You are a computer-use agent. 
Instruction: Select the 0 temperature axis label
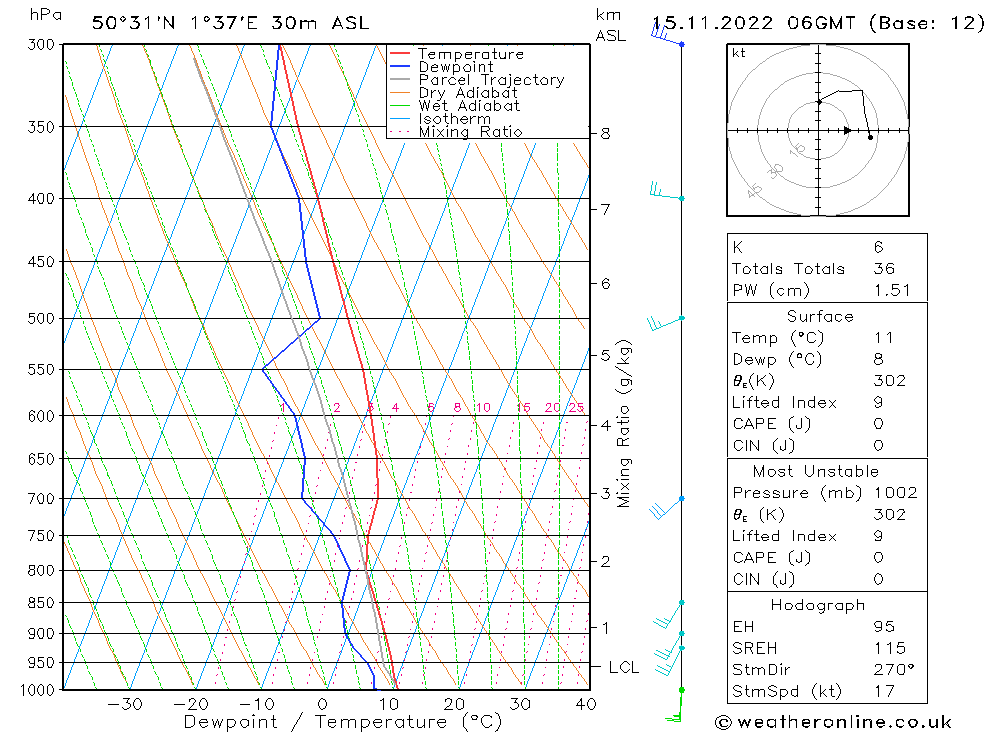click(323, 704)
